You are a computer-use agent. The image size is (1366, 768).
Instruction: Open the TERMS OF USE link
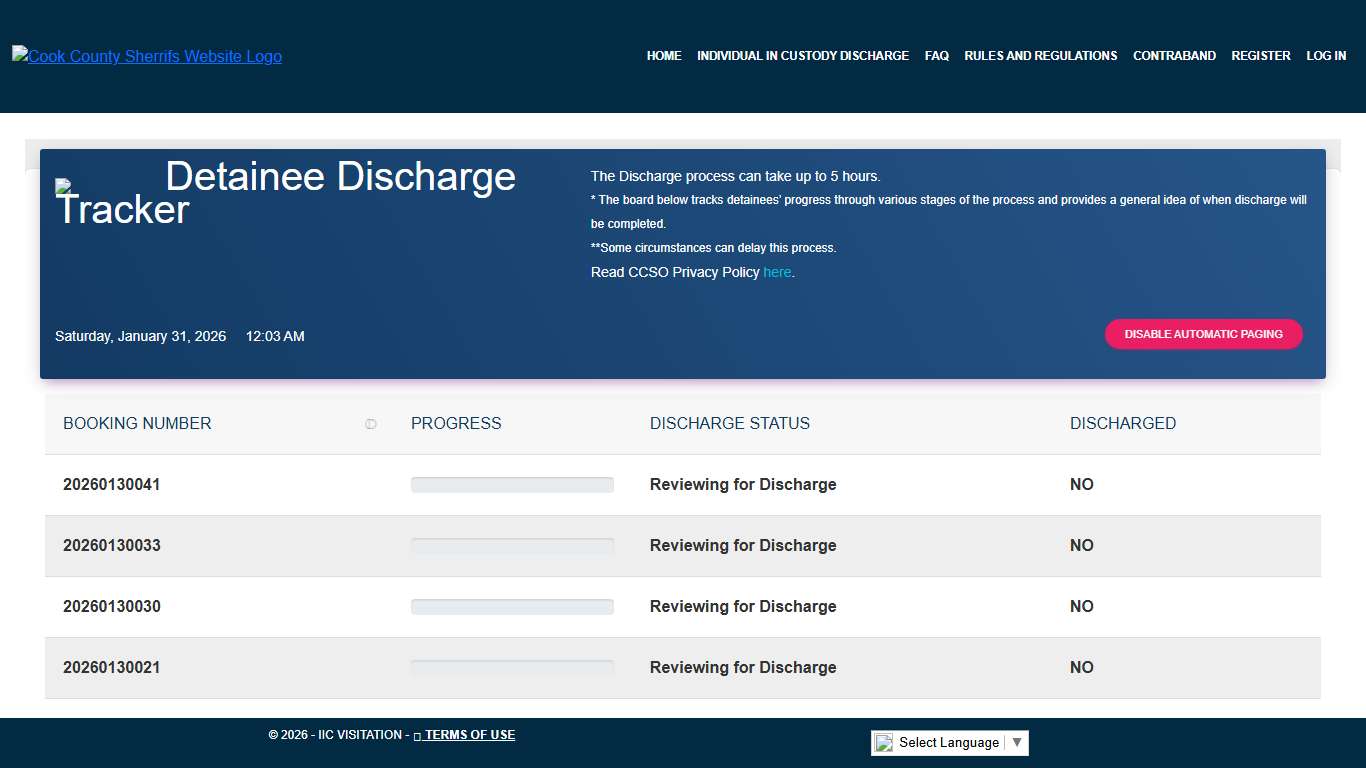pos(470,735)
